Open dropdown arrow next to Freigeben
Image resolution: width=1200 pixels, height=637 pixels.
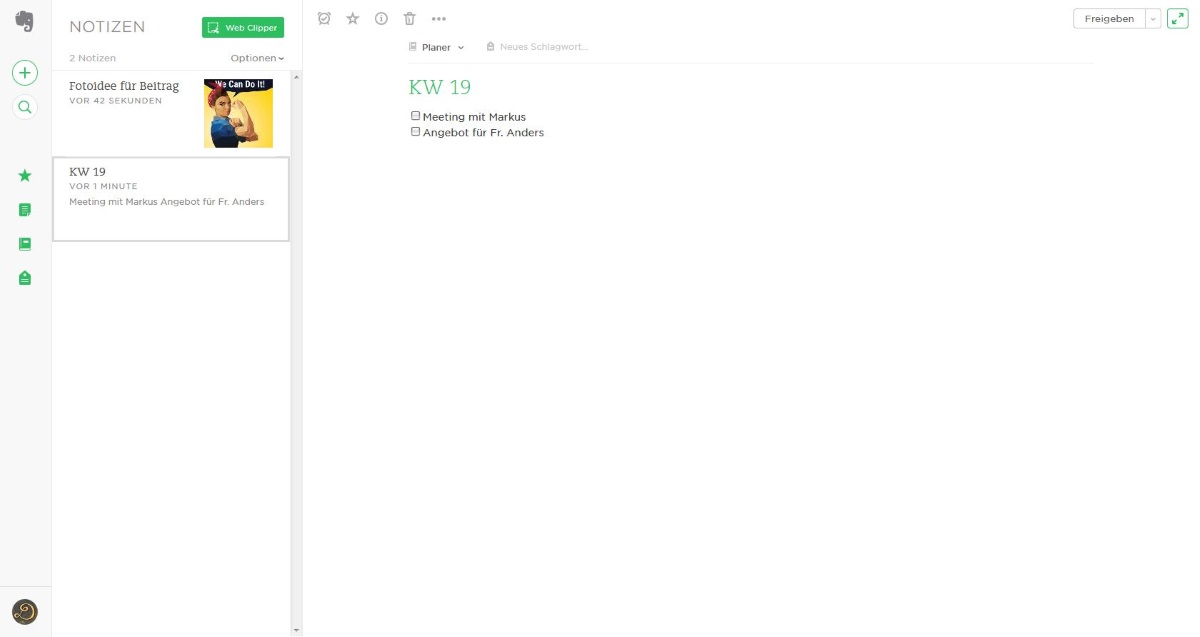coord(1153,18)
